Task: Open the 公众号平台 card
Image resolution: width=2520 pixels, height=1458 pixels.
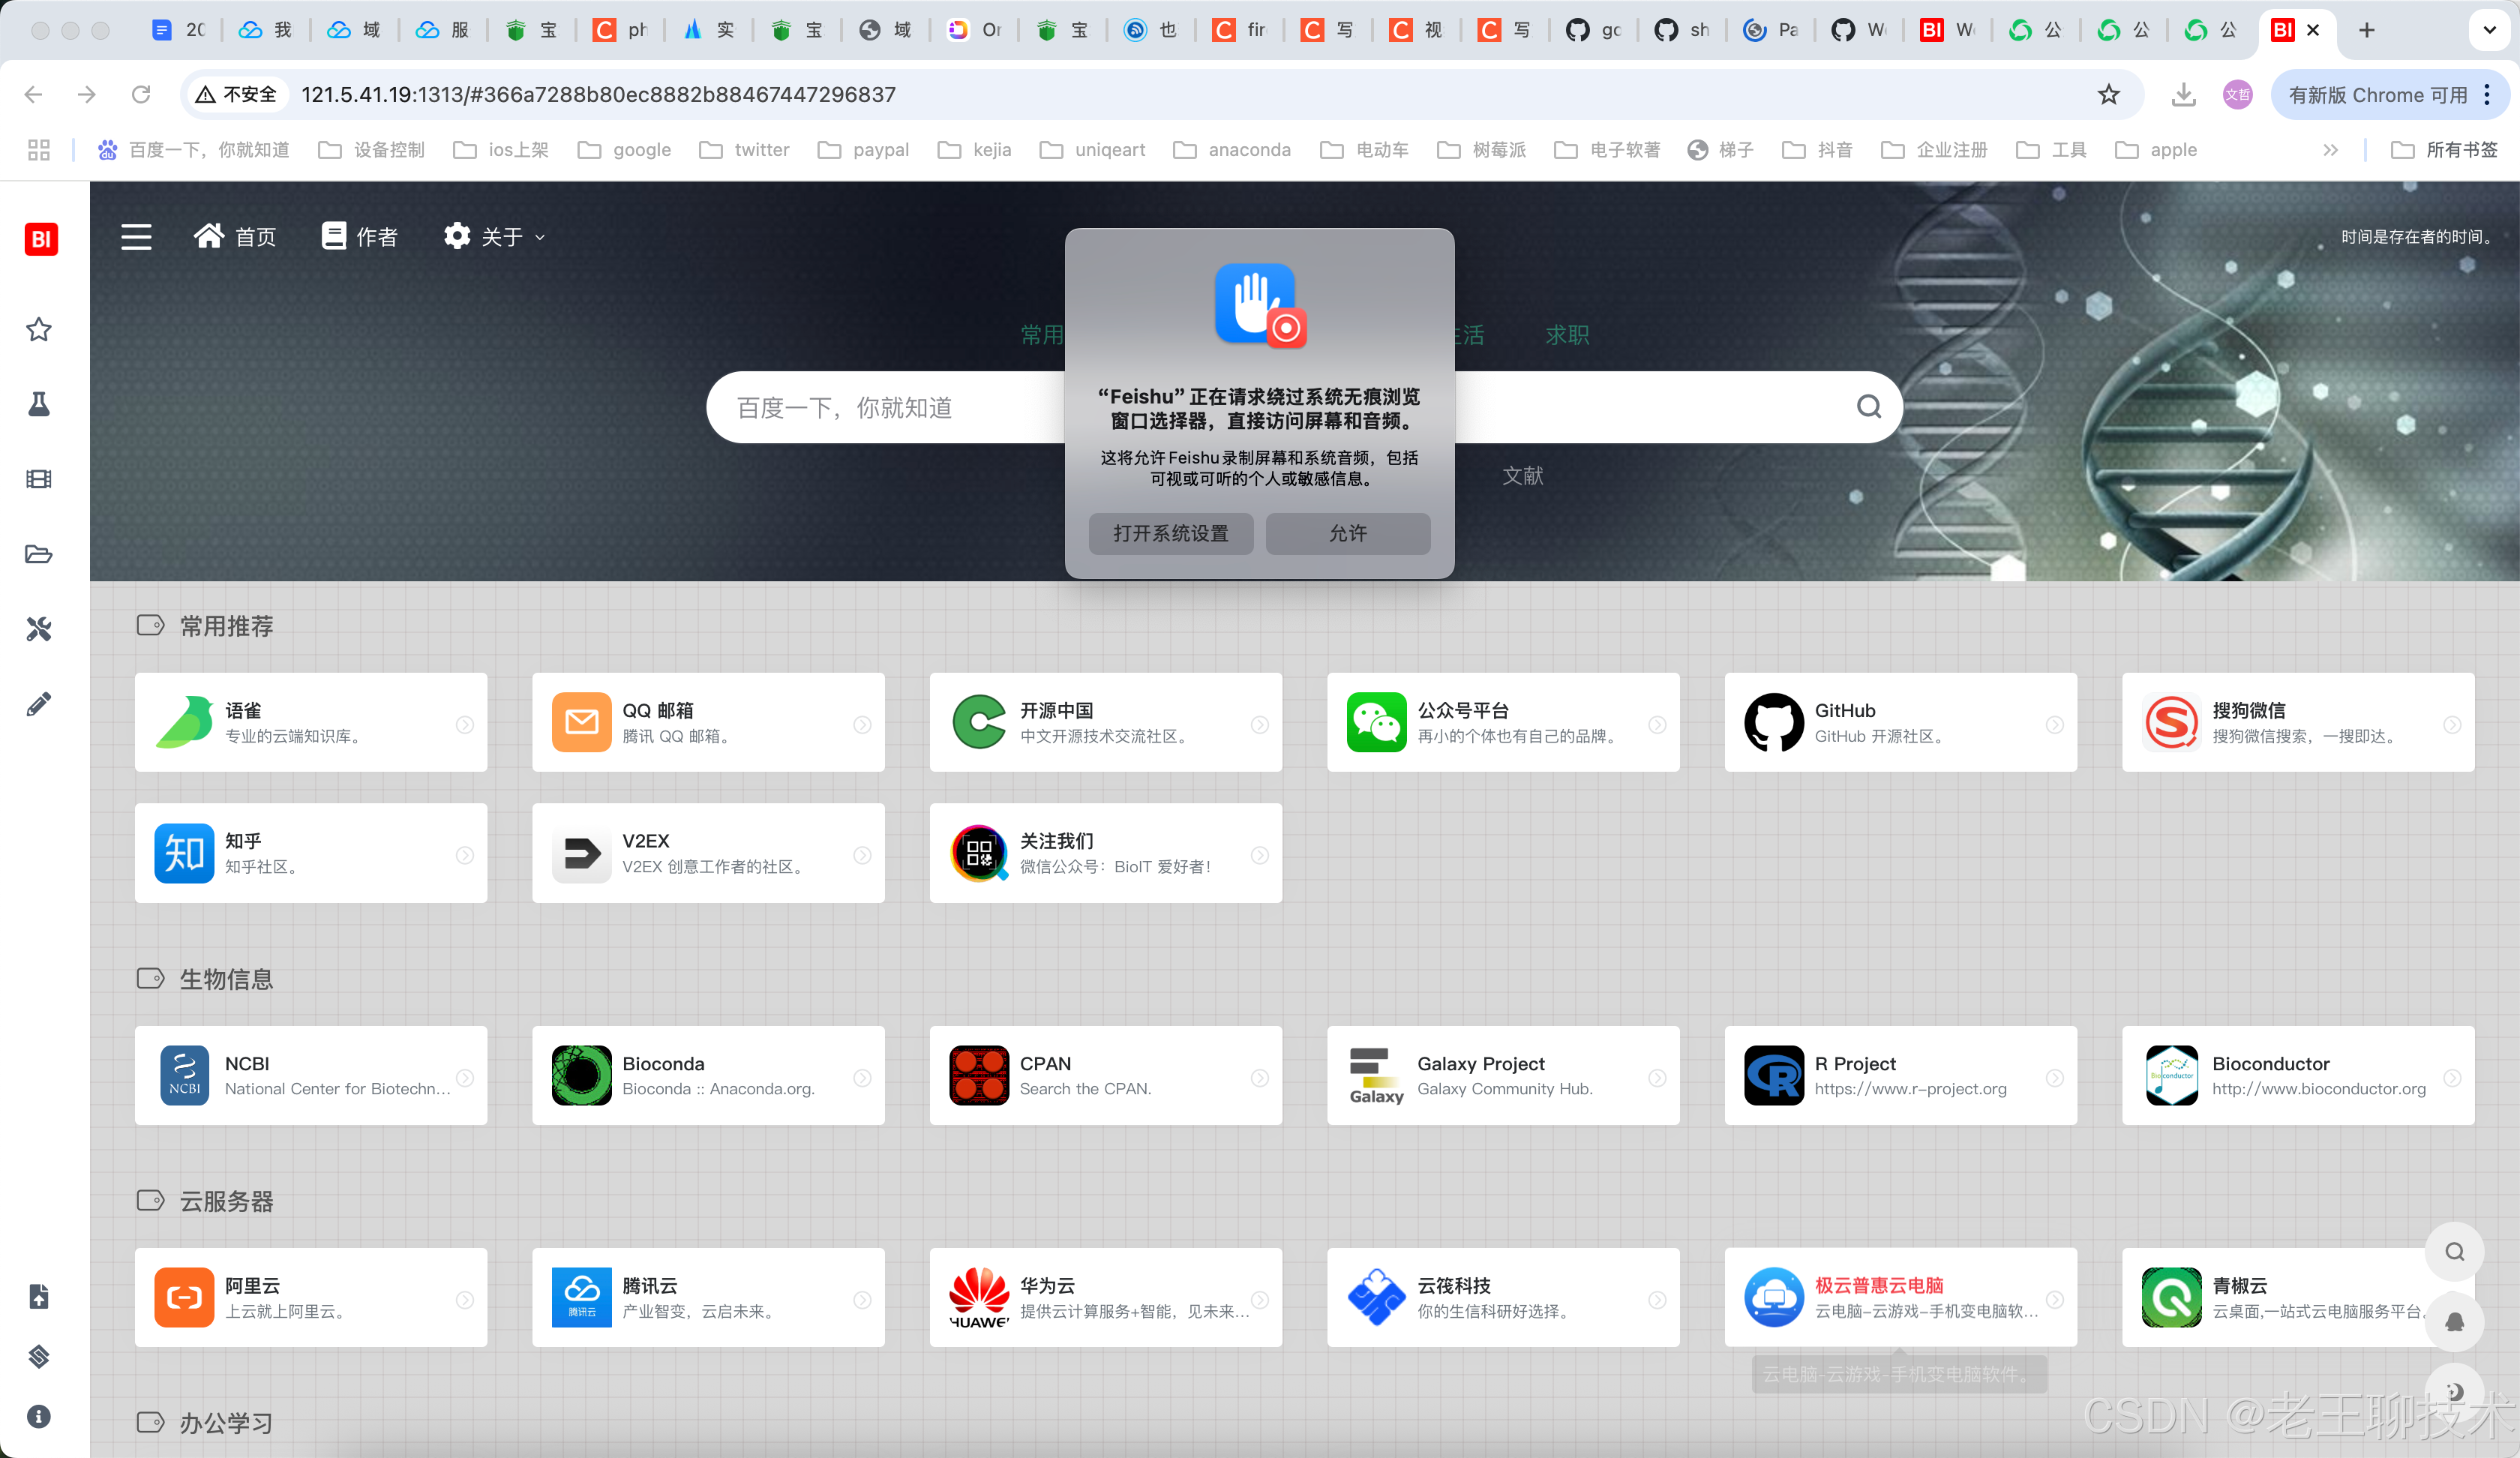Action: pyautogui.click(x=1503, y=722)
